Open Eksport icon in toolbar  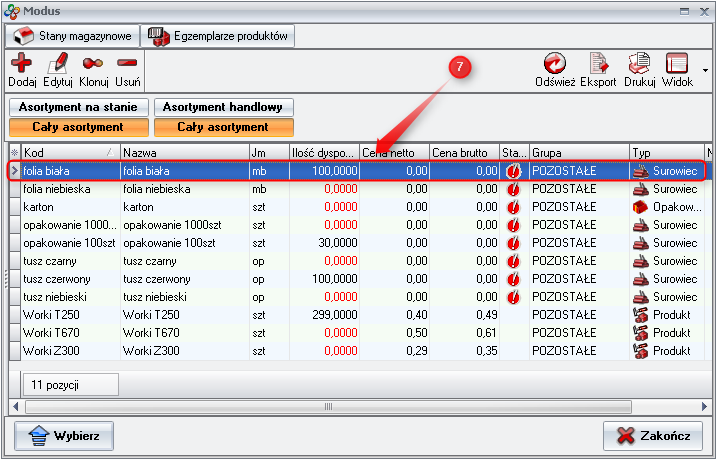pyautogui.click(x=598, y=64)
